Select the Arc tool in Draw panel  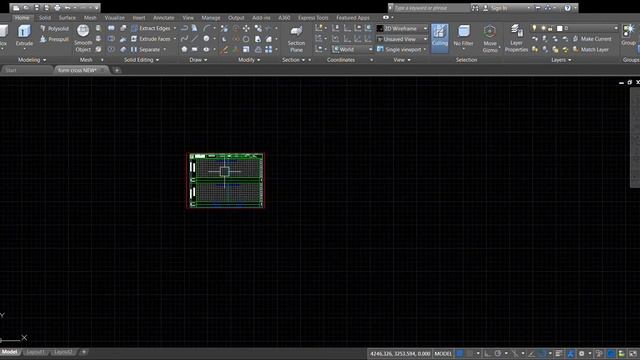pos(207,28)
